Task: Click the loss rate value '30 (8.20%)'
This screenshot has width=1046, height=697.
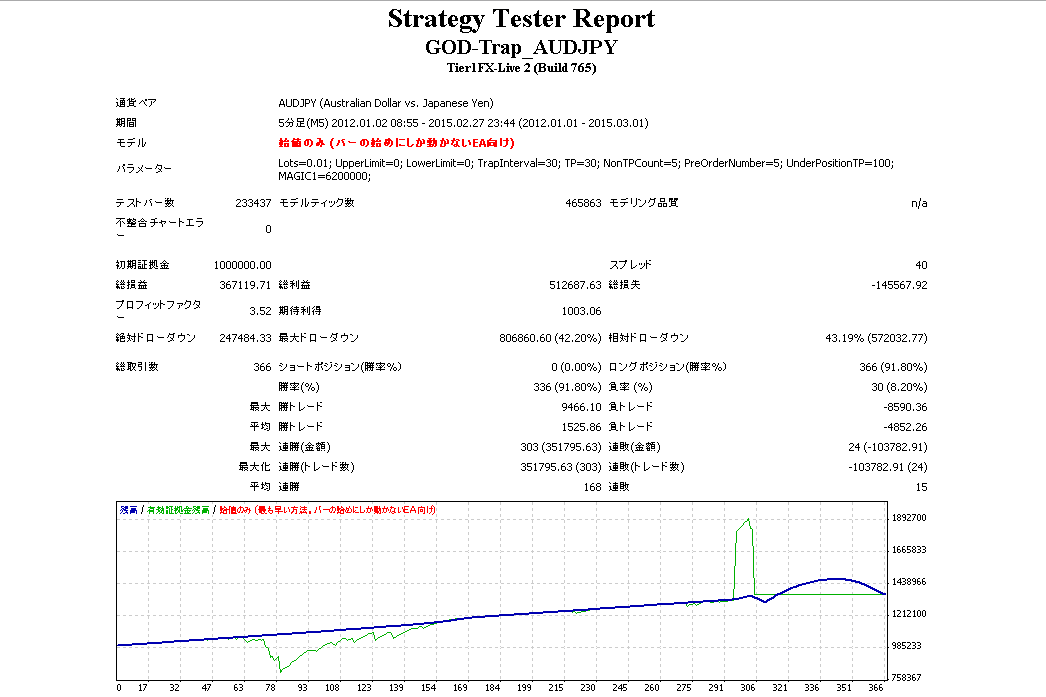Action: click(x=899, y=387)
